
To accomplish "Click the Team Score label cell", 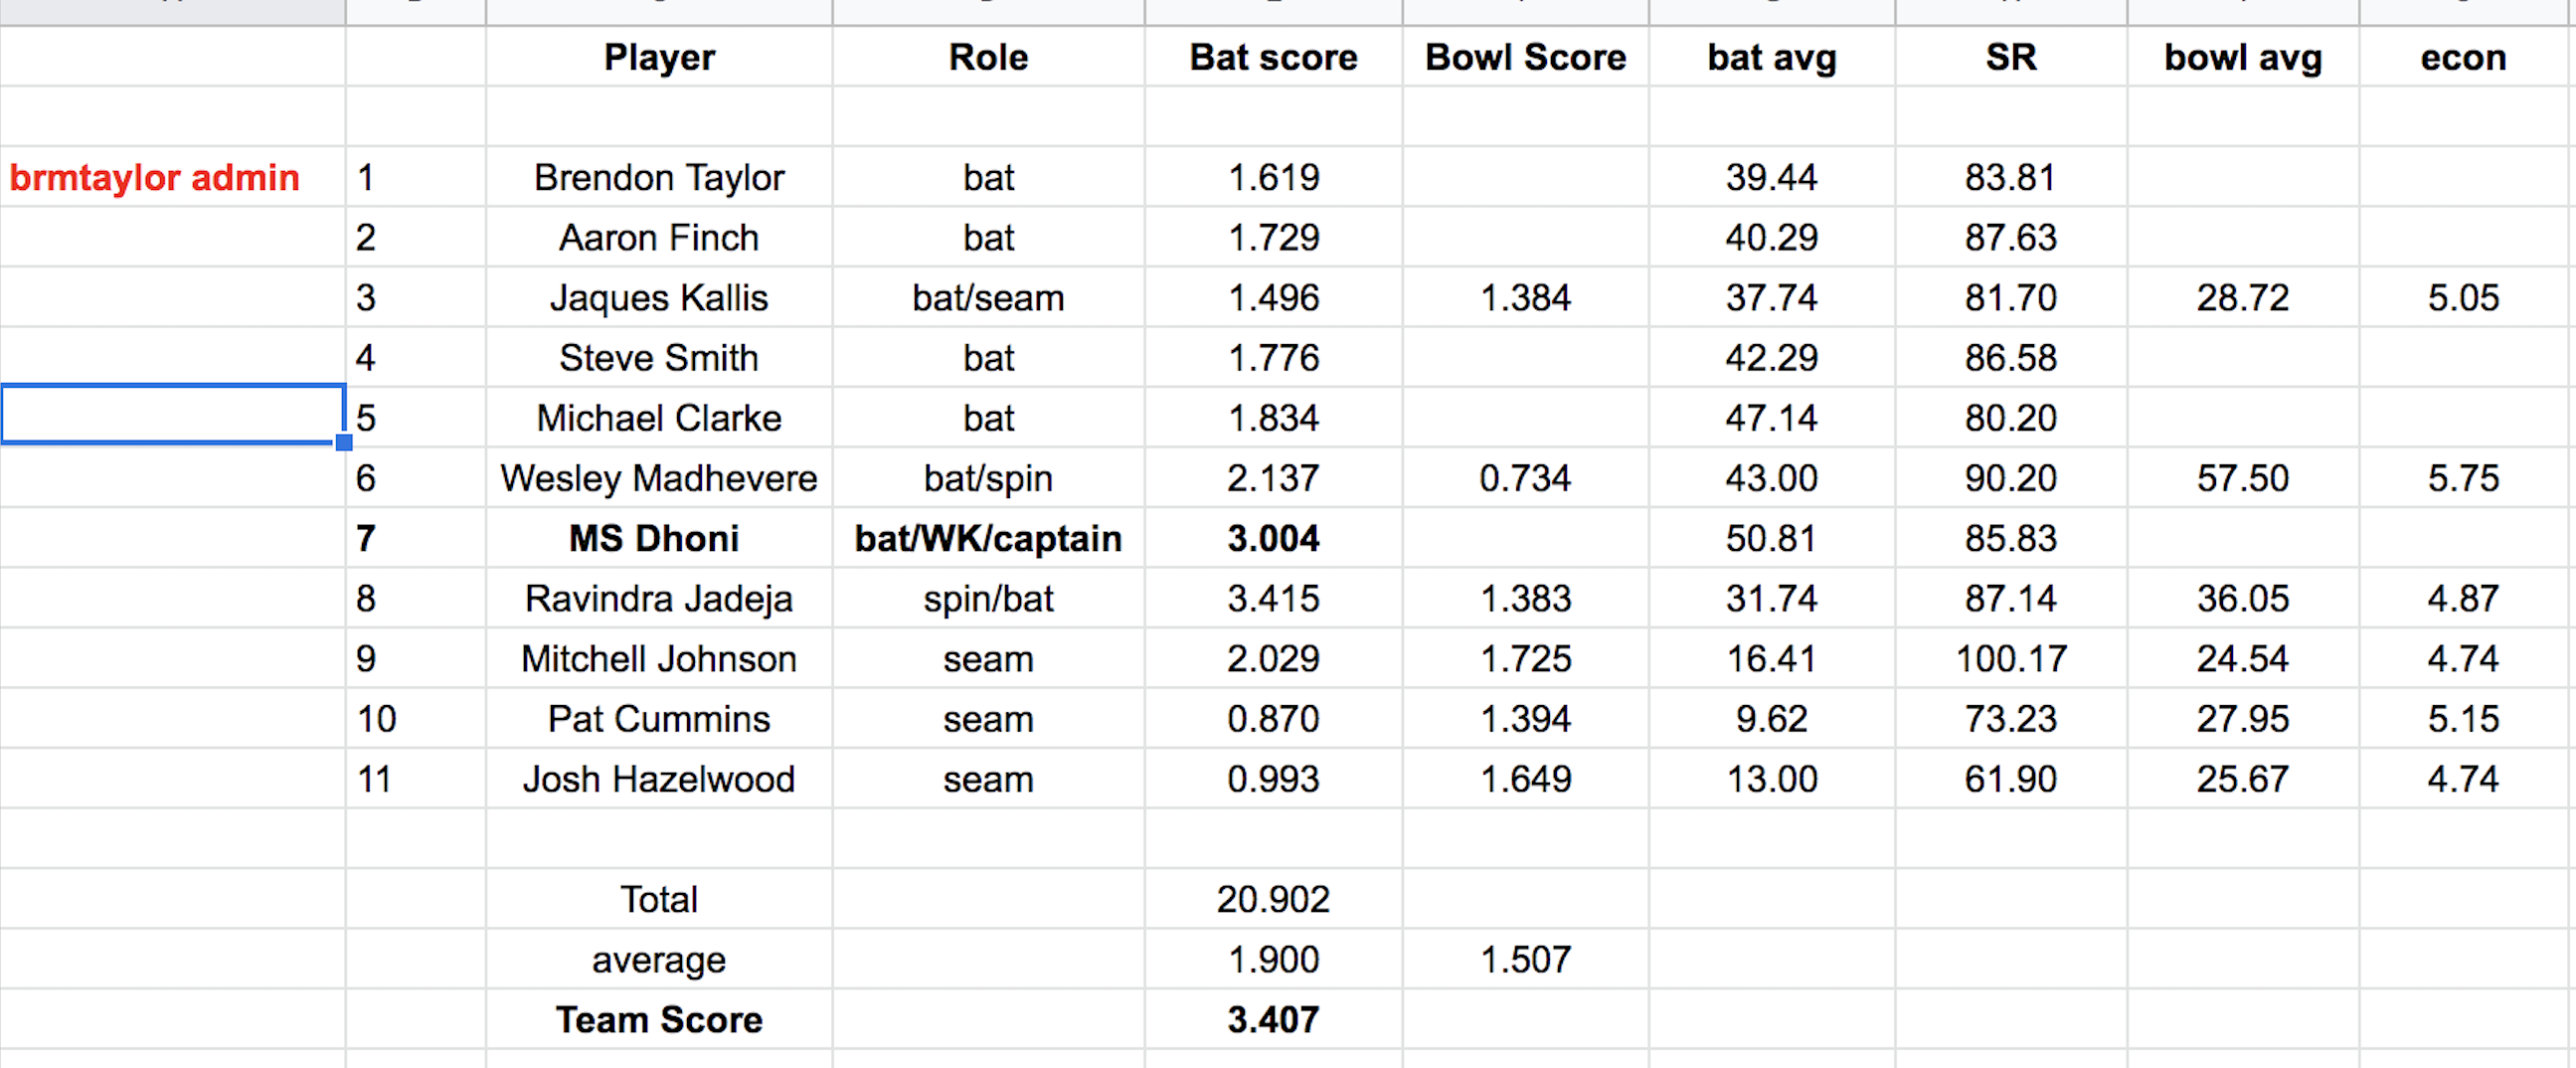I will [x=659, y=1020].
